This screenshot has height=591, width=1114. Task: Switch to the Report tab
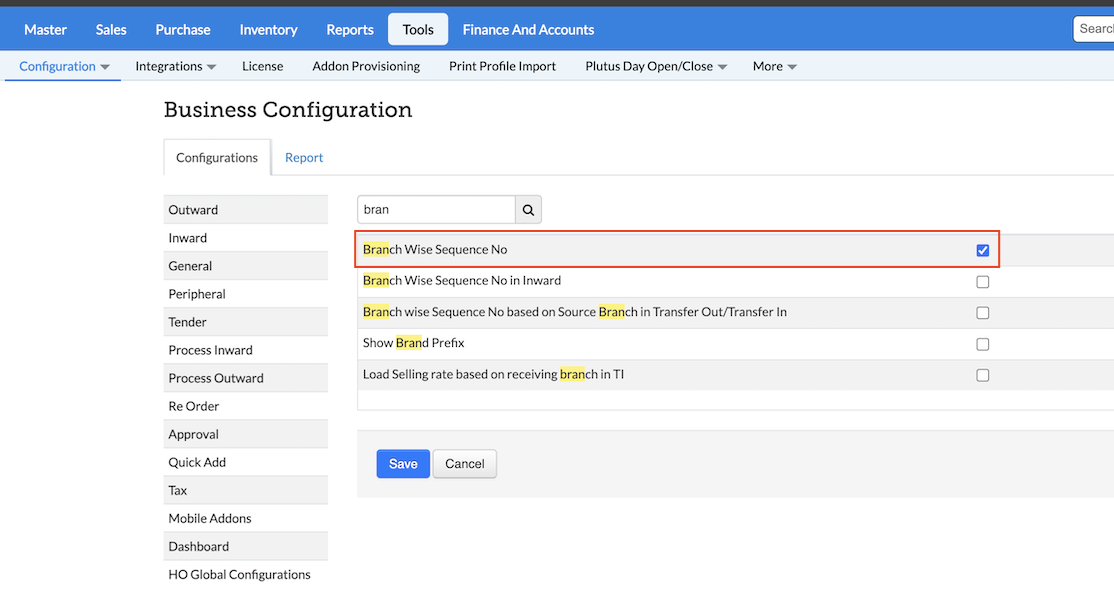pos(304,158)
